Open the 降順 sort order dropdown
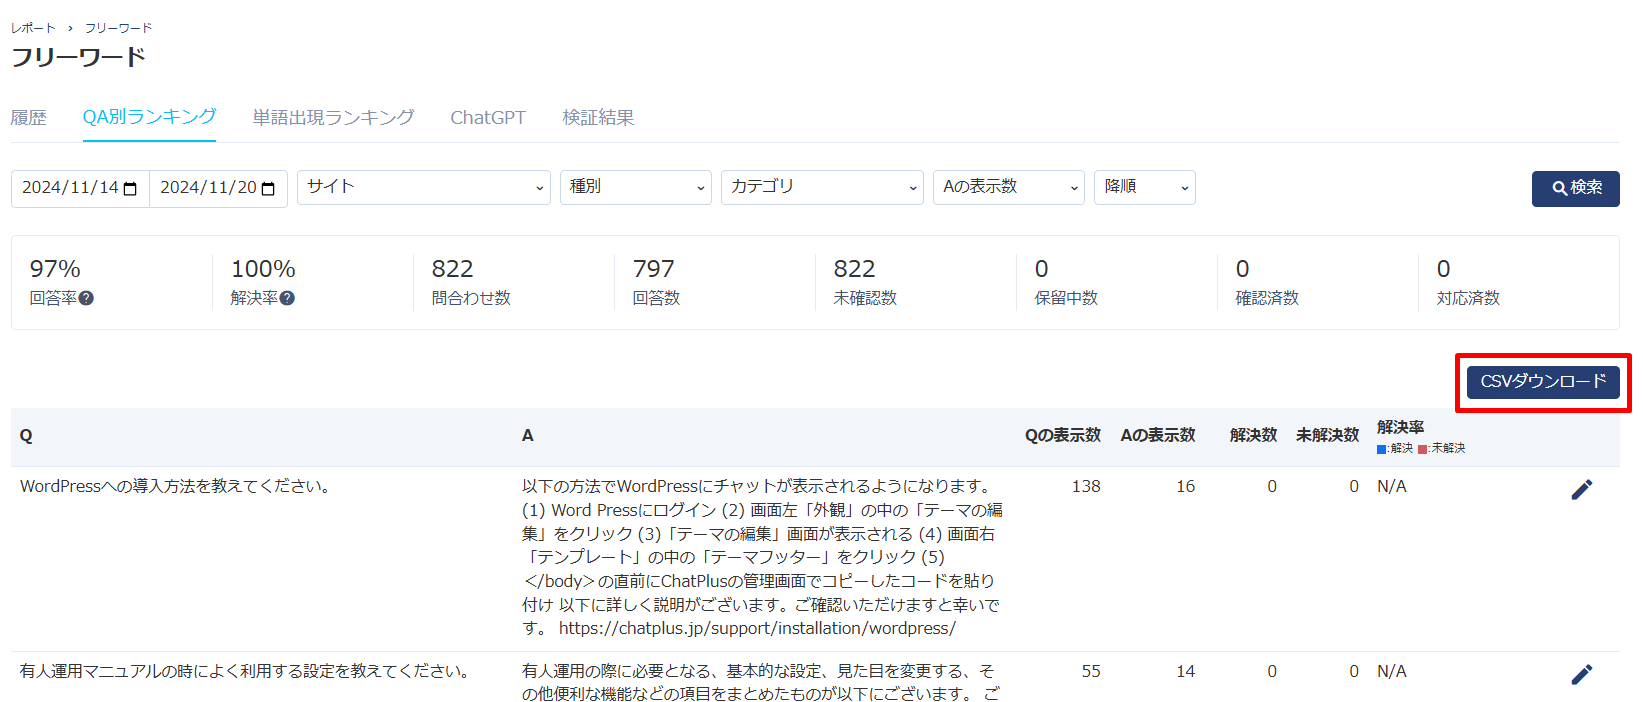The height and width of the screenshot is (702, 1643). (x=1144, y=187)
